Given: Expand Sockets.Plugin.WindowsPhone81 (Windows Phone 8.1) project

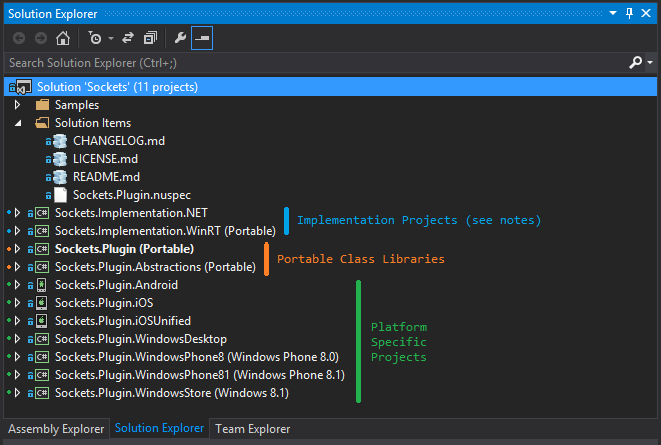Looking at the screenshot, I should [x=17, y=375].
